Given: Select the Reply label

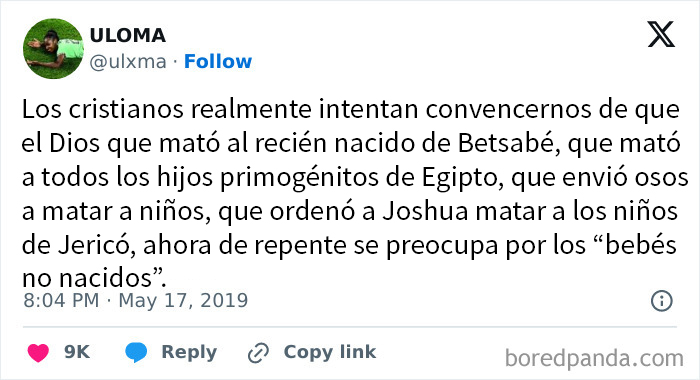Looking at the screenshot, I should click(189, 352).
